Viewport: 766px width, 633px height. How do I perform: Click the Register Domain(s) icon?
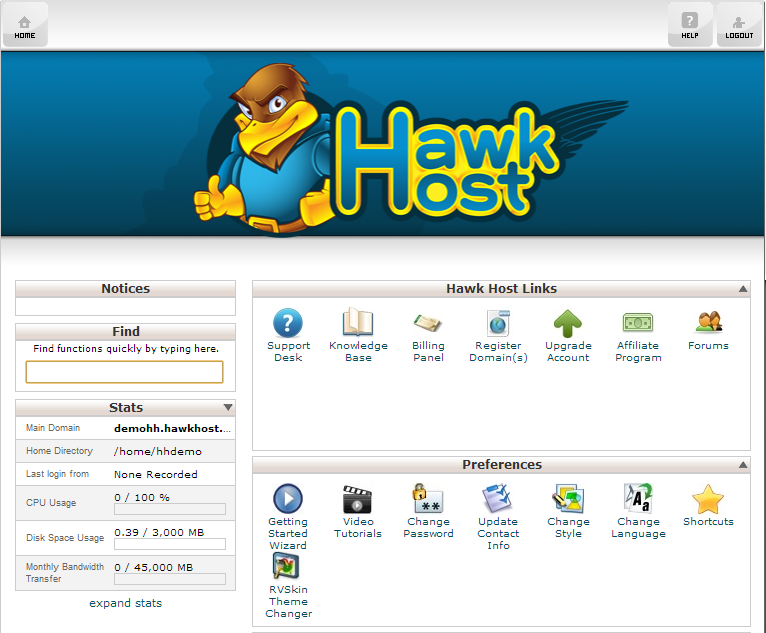click(x=498, y=323)
